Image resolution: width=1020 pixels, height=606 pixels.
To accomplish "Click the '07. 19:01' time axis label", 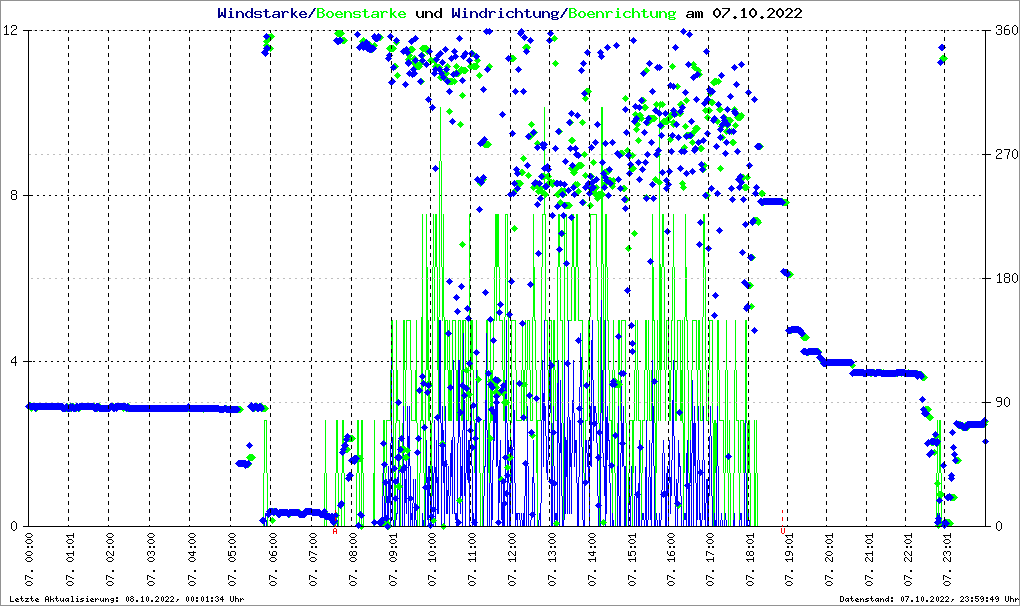I will tap(788, 560).
